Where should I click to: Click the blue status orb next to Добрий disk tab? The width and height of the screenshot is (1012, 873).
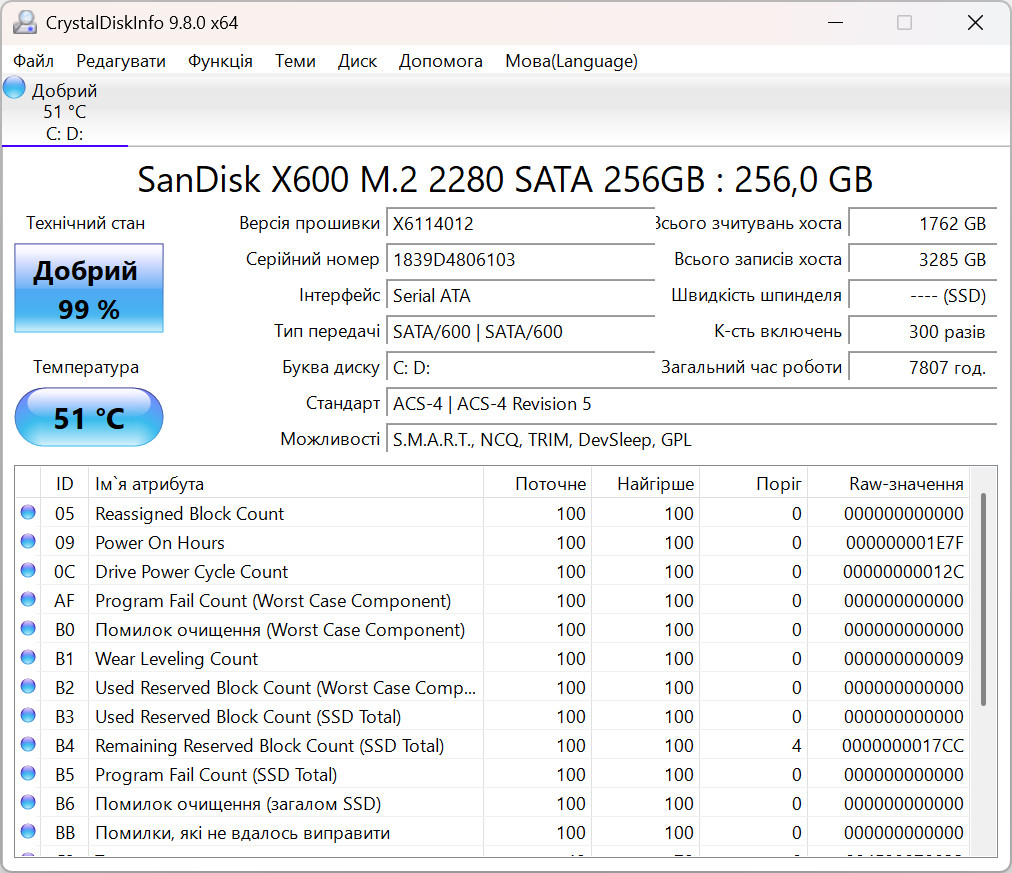coord(14,88)
